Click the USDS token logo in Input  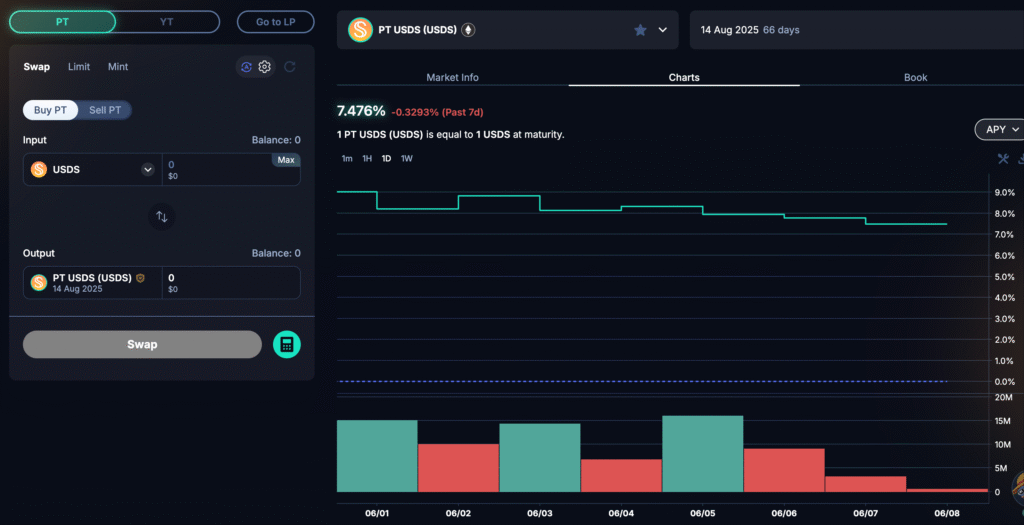point(39,170)
